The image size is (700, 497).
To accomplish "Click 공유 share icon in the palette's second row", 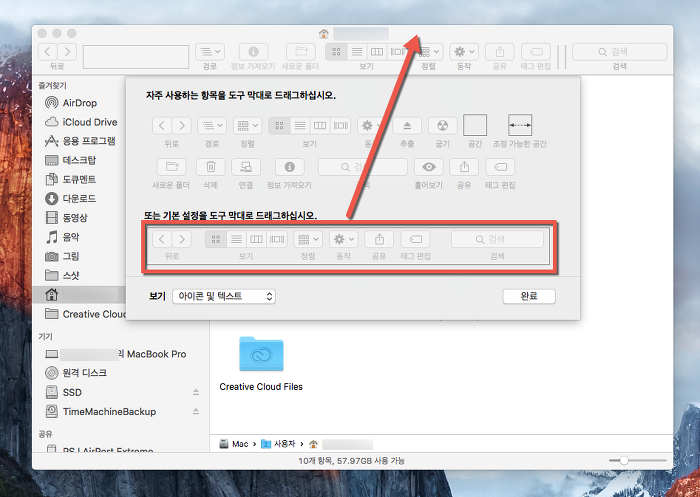I will (x=464, y=167).
